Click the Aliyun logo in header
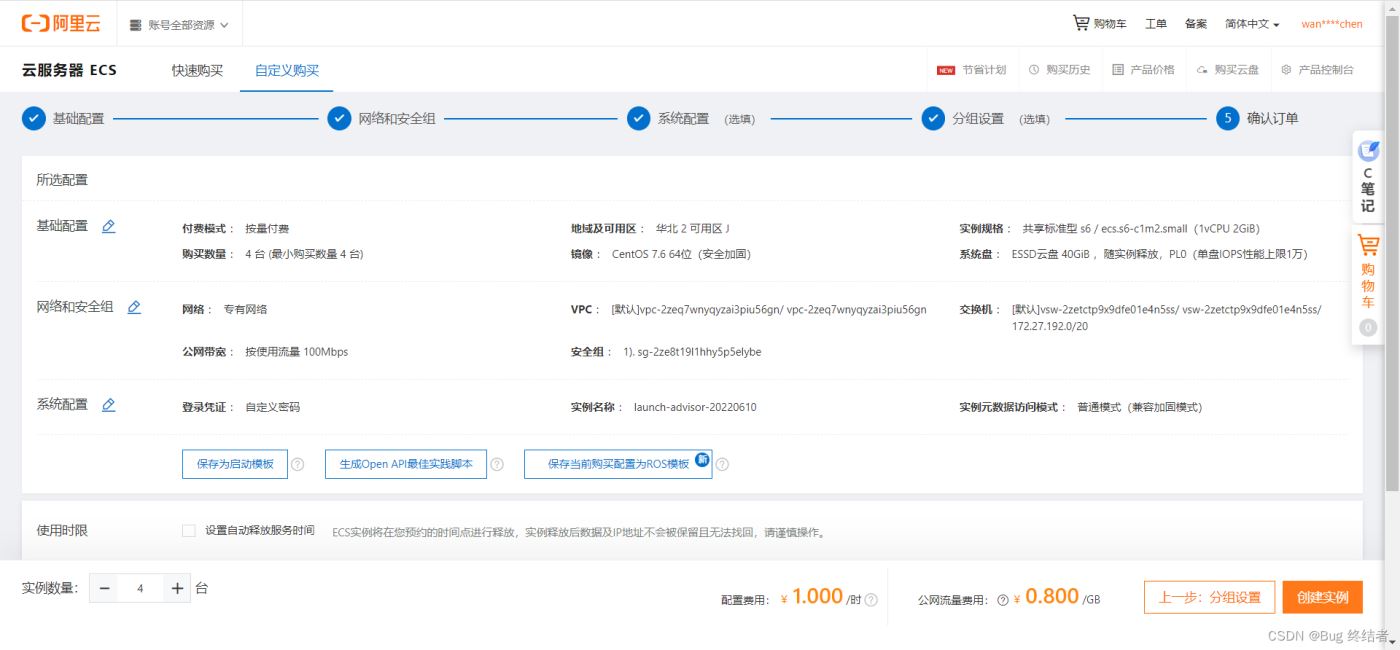Image resolution: width=1400 pixels, height=650 pixels. point(61,24)
